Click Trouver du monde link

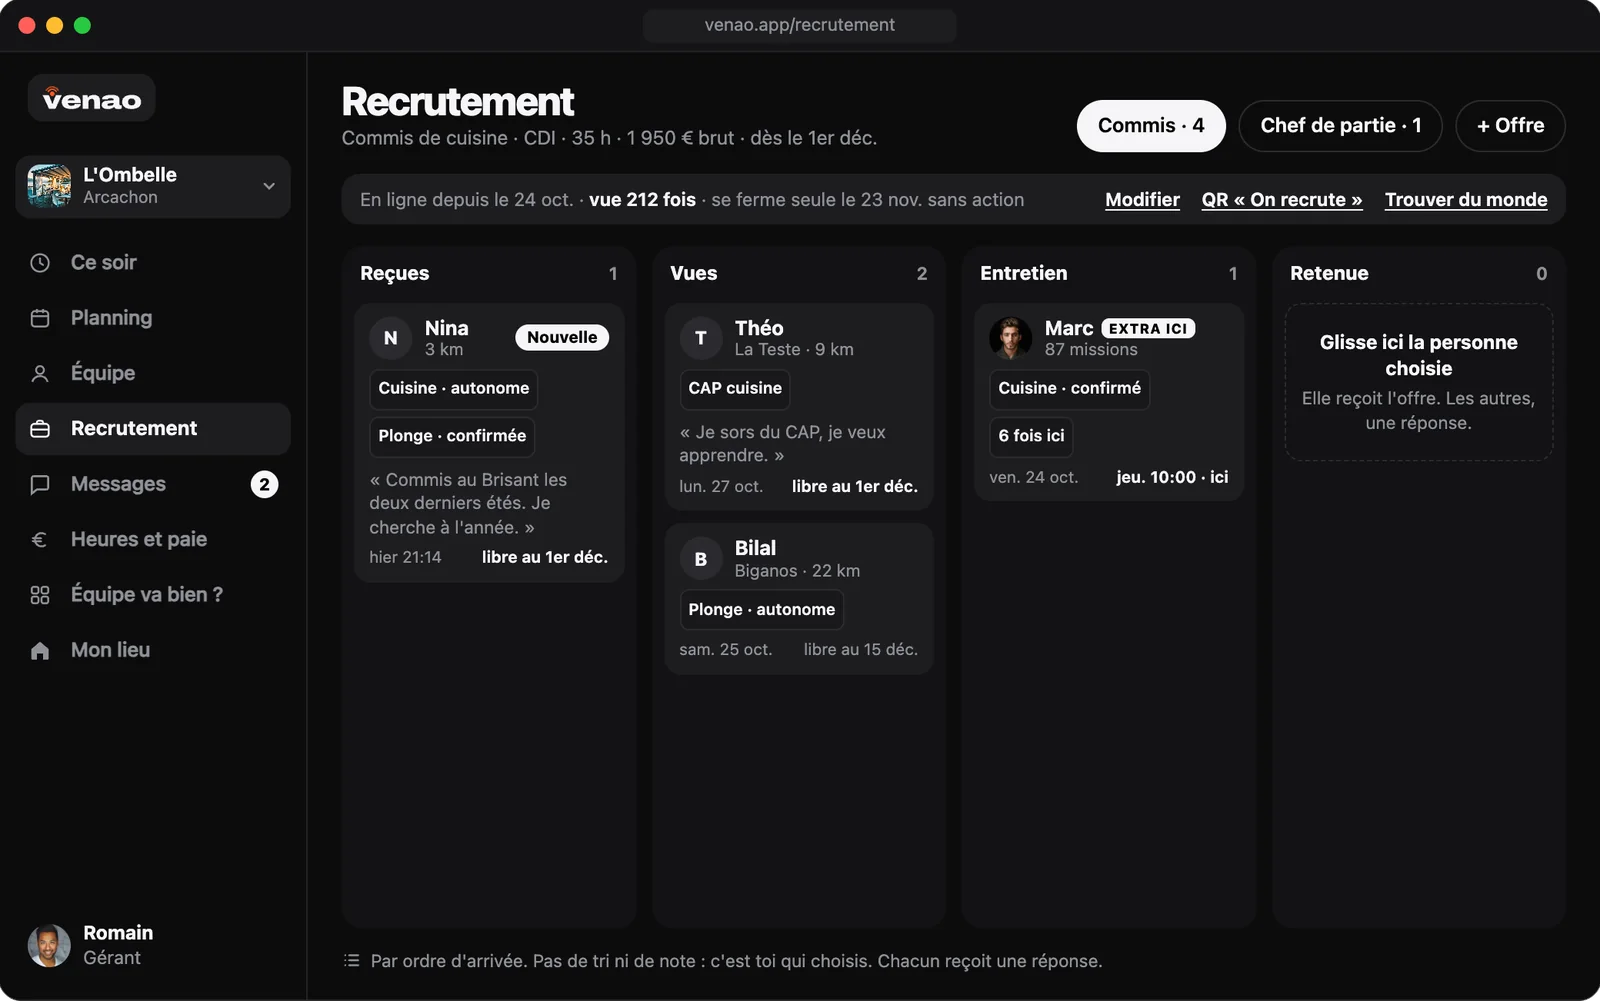point(1466,200)
